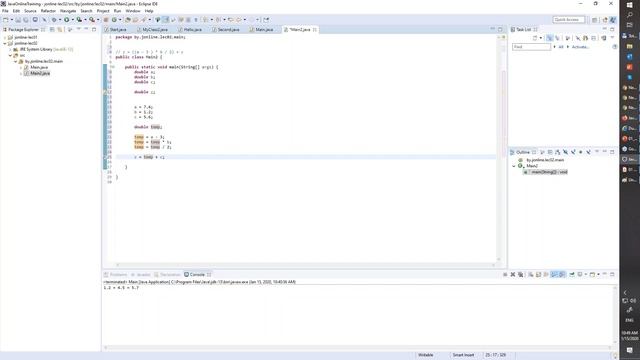Open the Debug dropdown arrow in toolbar

point(60,20)
